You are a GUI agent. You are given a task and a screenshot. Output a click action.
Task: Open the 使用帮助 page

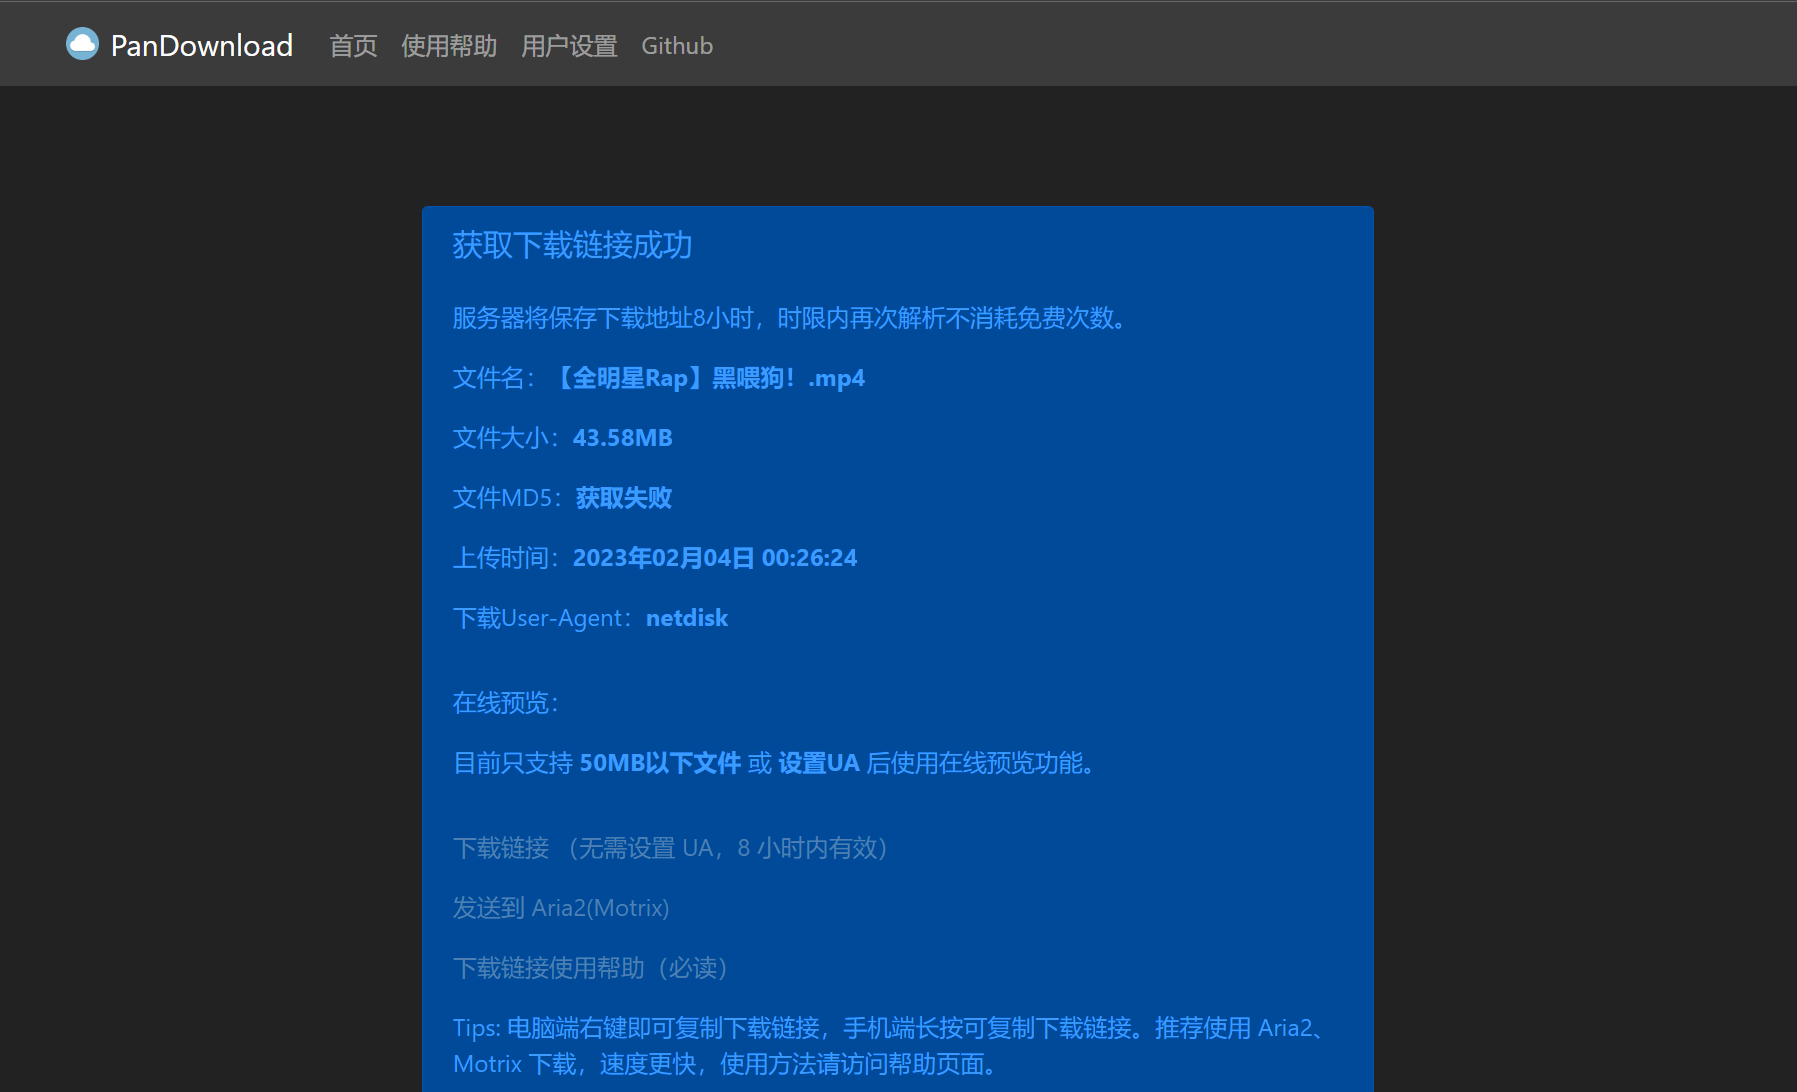coord(448,46)
